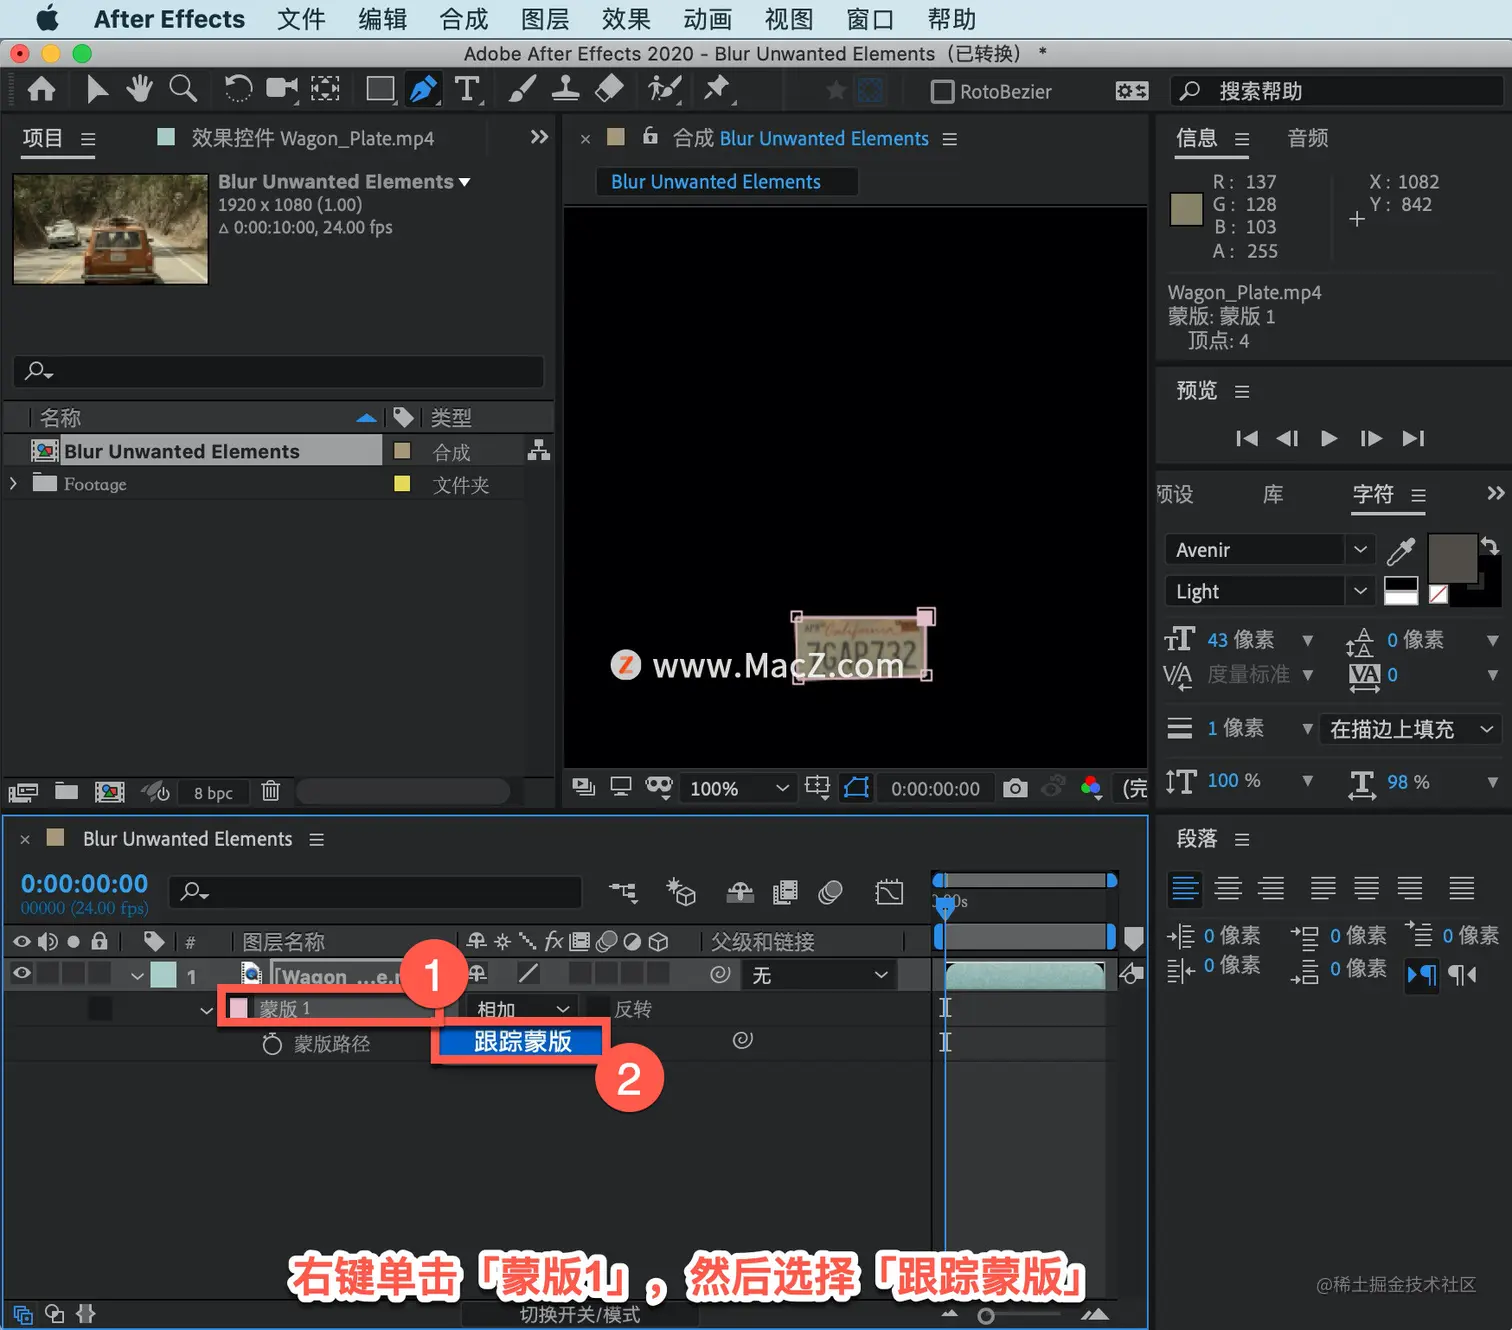Open the parent layer 无 dropdown
This screenshot has width=1512, height=1330.
pyautogui.click(x=819, y=975)
